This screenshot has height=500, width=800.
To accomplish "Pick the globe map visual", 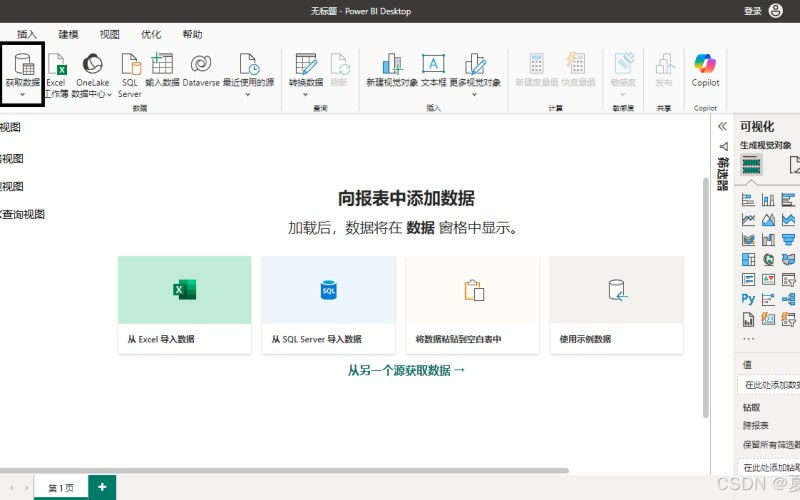I will tap(768, 260).
